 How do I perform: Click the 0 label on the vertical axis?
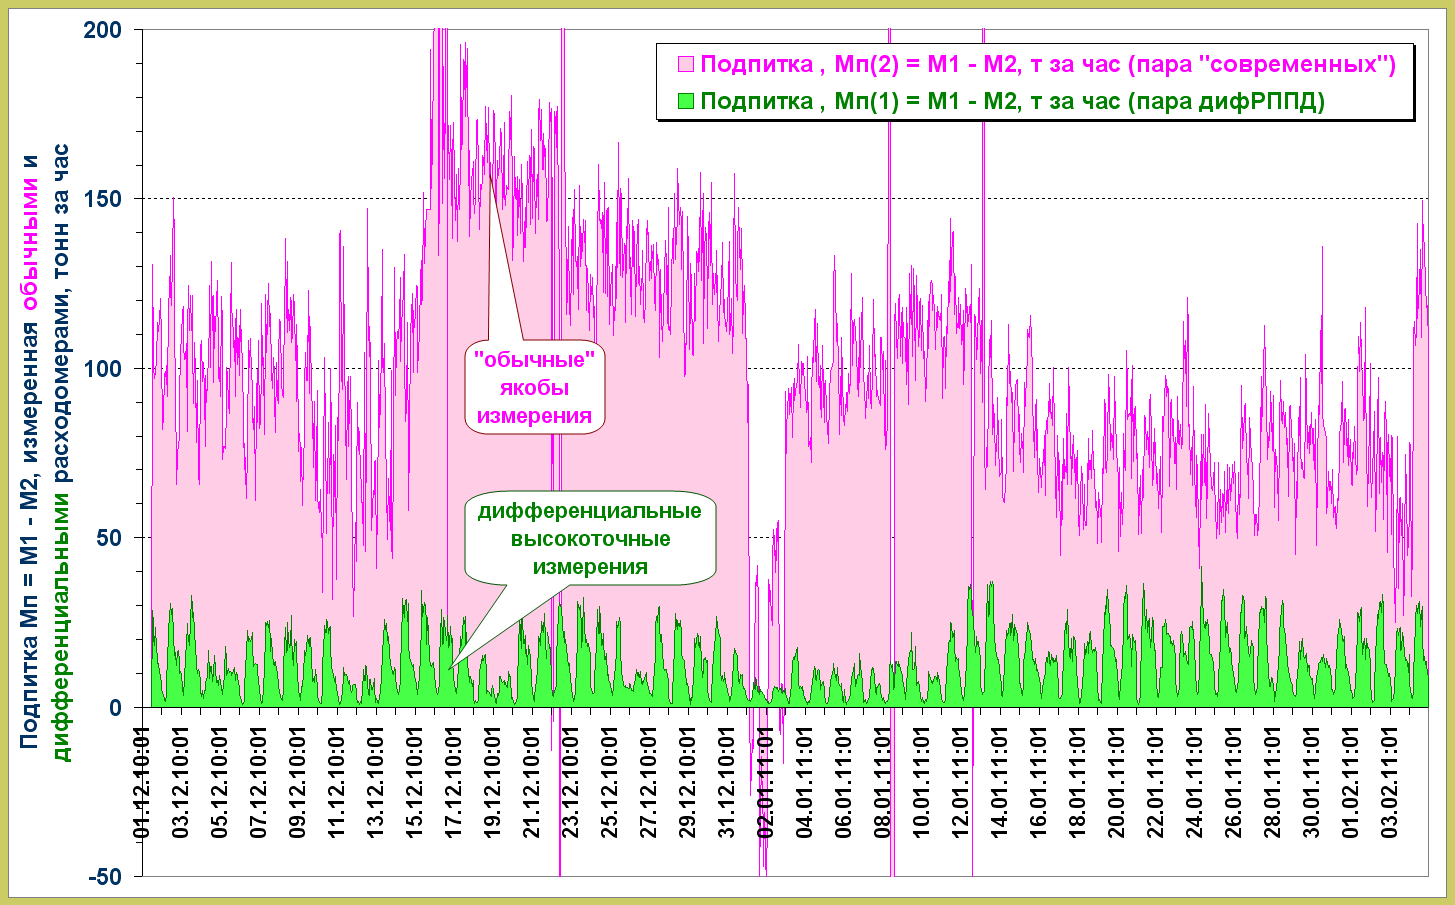(x=116, y=708)
